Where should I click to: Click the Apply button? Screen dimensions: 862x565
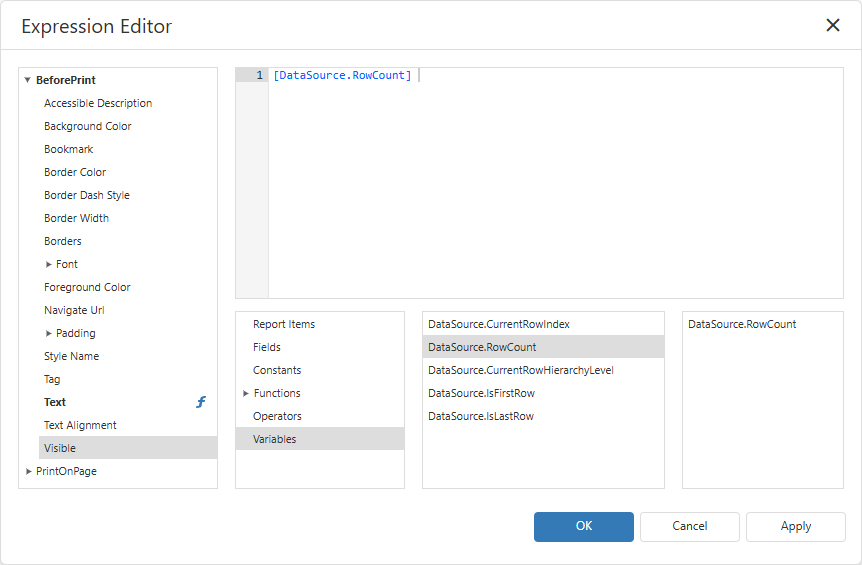[x=795, y=527]
